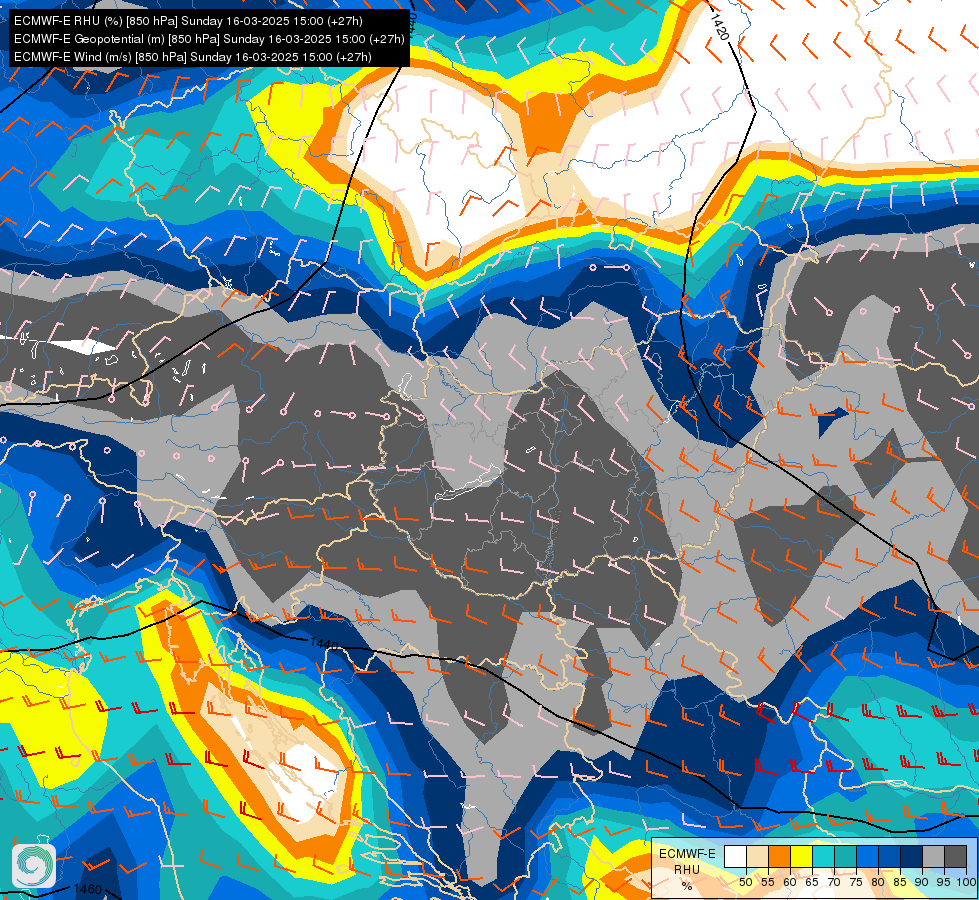Click the legend value '60'

point(790,882)
